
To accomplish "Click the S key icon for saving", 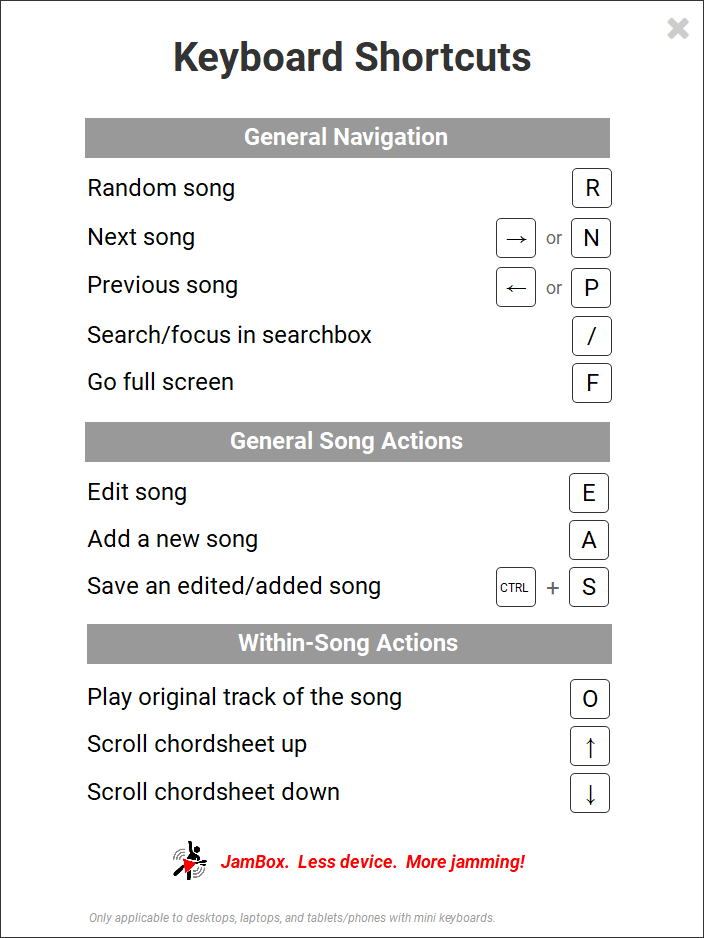I will (589, 587).
